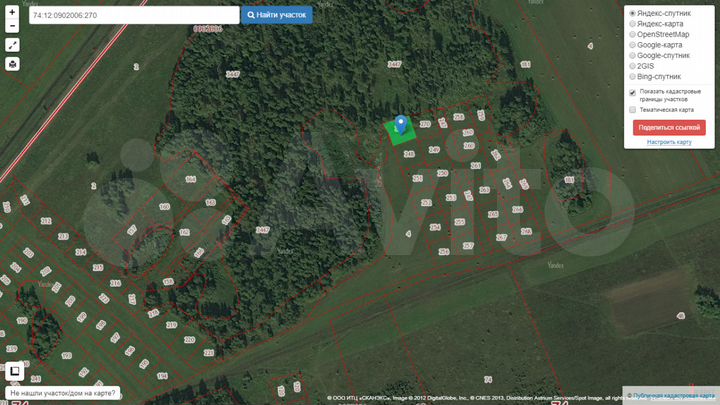Click parcel label 212

pos(46,221)
